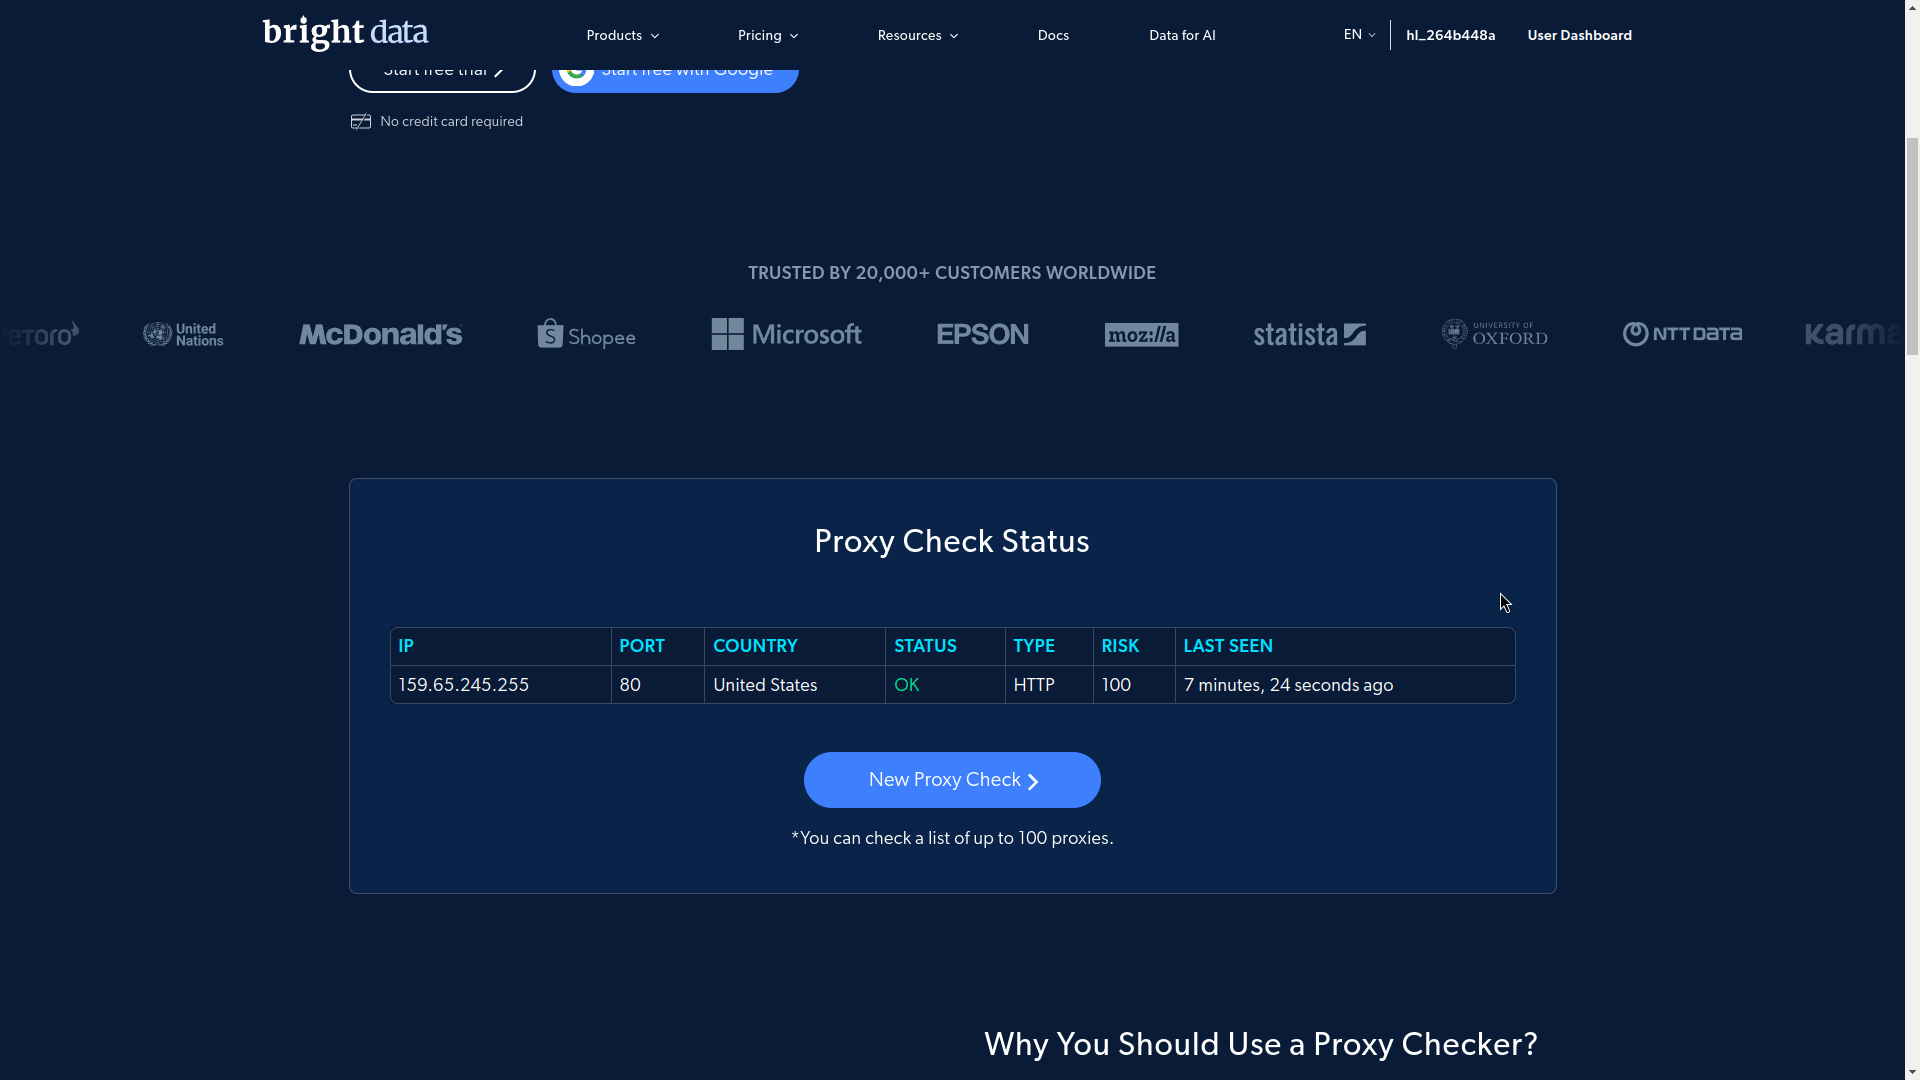The width and height of the screenshot is (1920, 1080).
Task: Select the McDonald's customer logo
Action: click(x=379, y=334)
